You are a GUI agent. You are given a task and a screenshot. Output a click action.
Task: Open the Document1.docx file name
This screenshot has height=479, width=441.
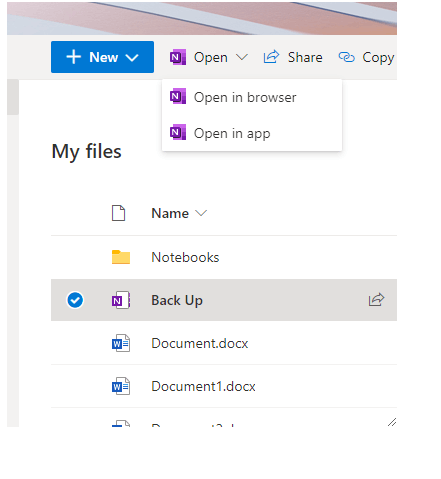203,386
